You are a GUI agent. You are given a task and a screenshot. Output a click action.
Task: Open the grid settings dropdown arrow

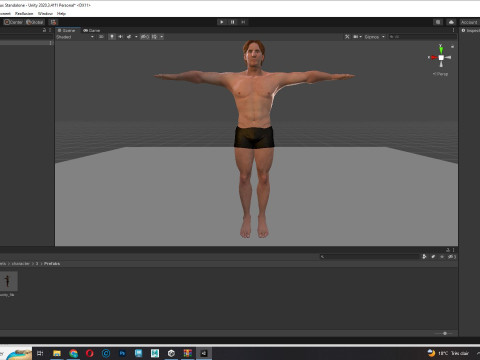pyautogui.click(x=162, y=37)
